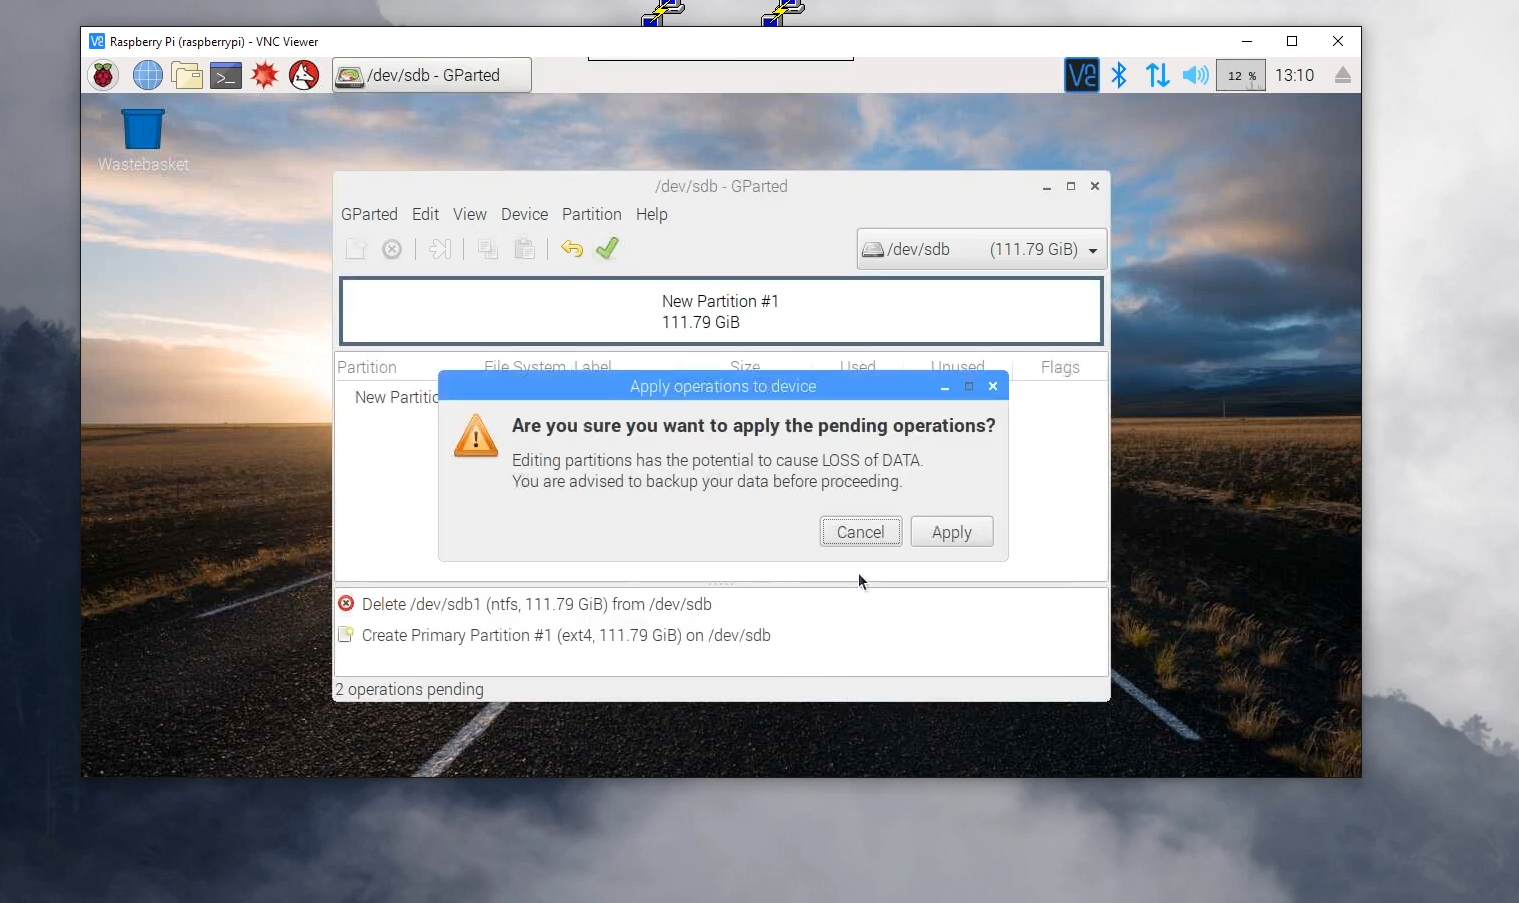The image size is (1519, 903).
Task: Launch the terminal from the panel
Action: click(x=226, y=75)
